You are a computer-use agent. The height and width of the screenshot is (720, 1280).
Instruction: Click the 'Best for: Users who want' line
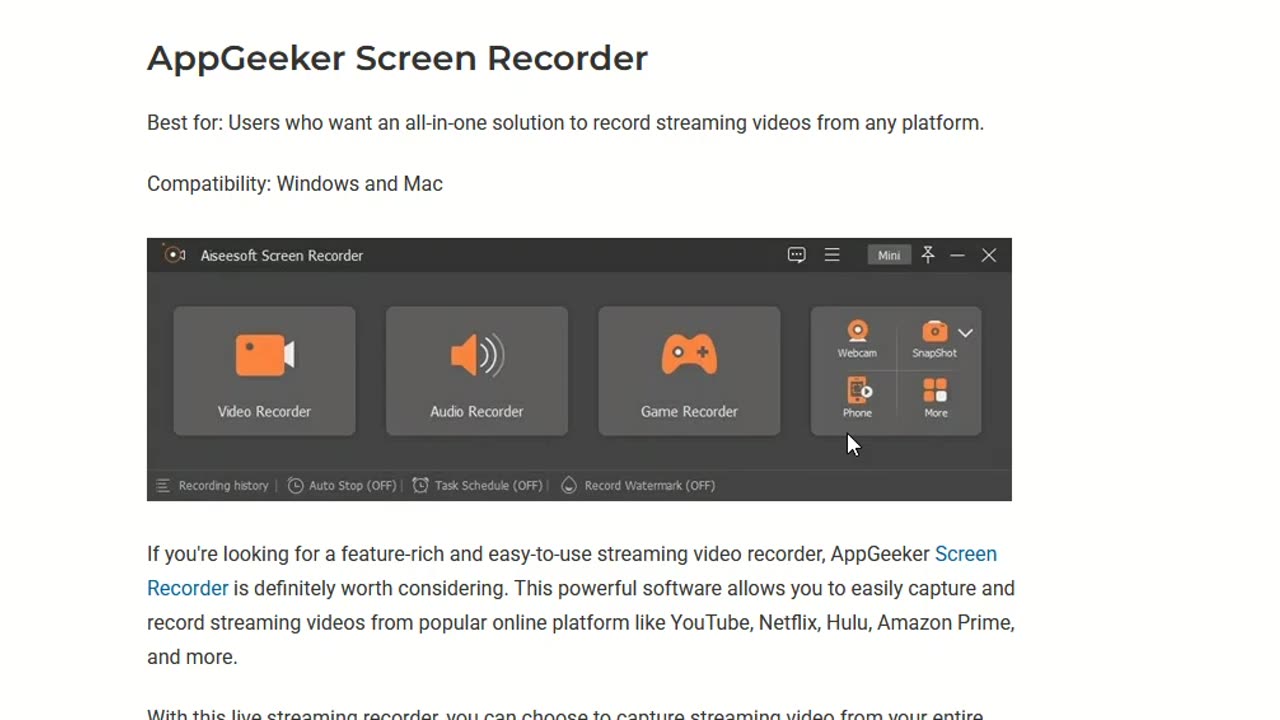click(565, 123)
